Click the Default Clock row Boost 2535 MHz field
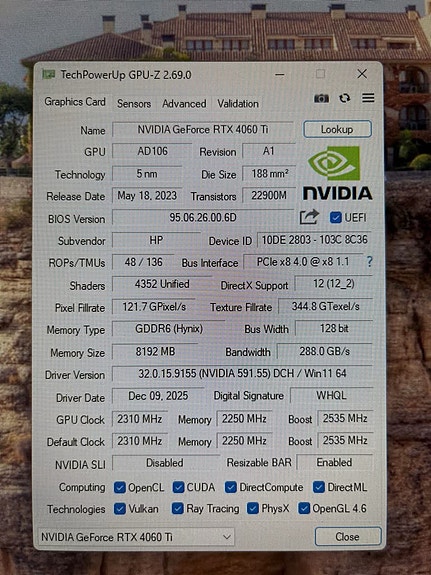Viewport: 431px width, 575px height. (x=345, y=440)
